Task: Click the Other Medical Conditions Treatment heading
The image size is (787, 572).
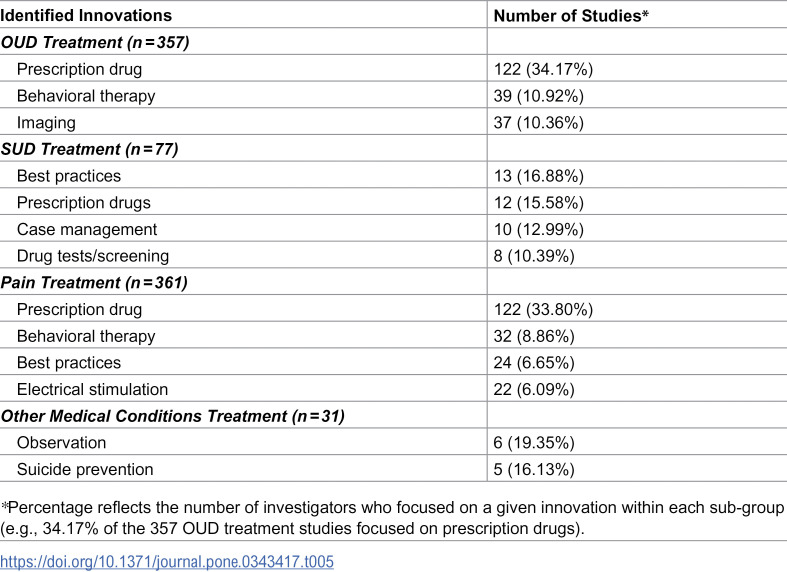Action: point(173,416)
